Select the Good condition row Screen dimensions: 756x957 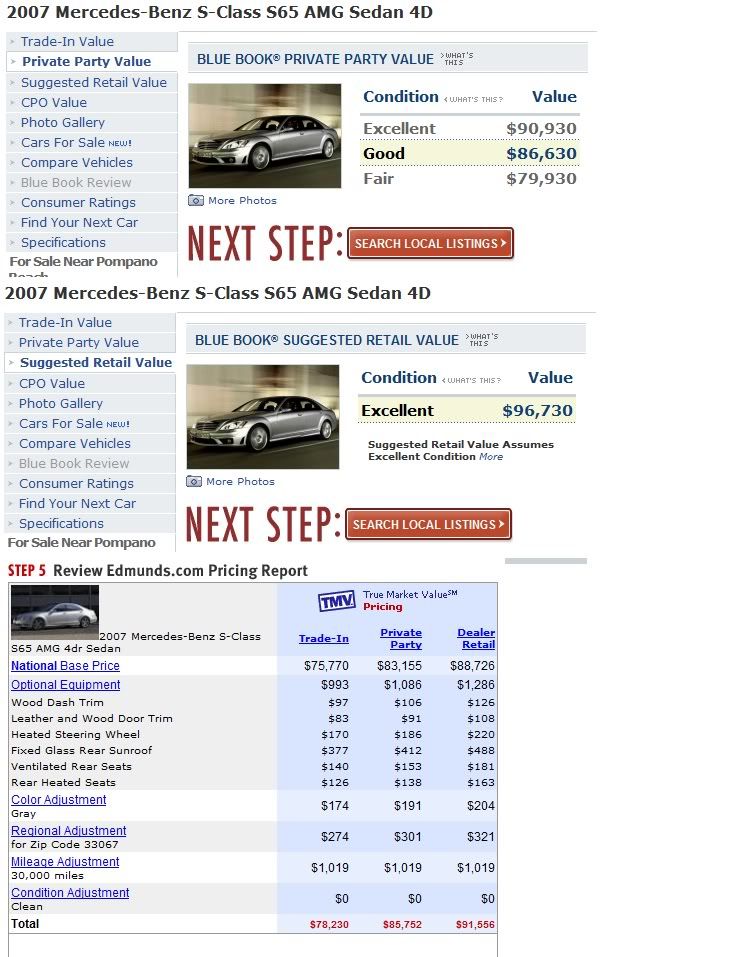[x=469, y=154]
